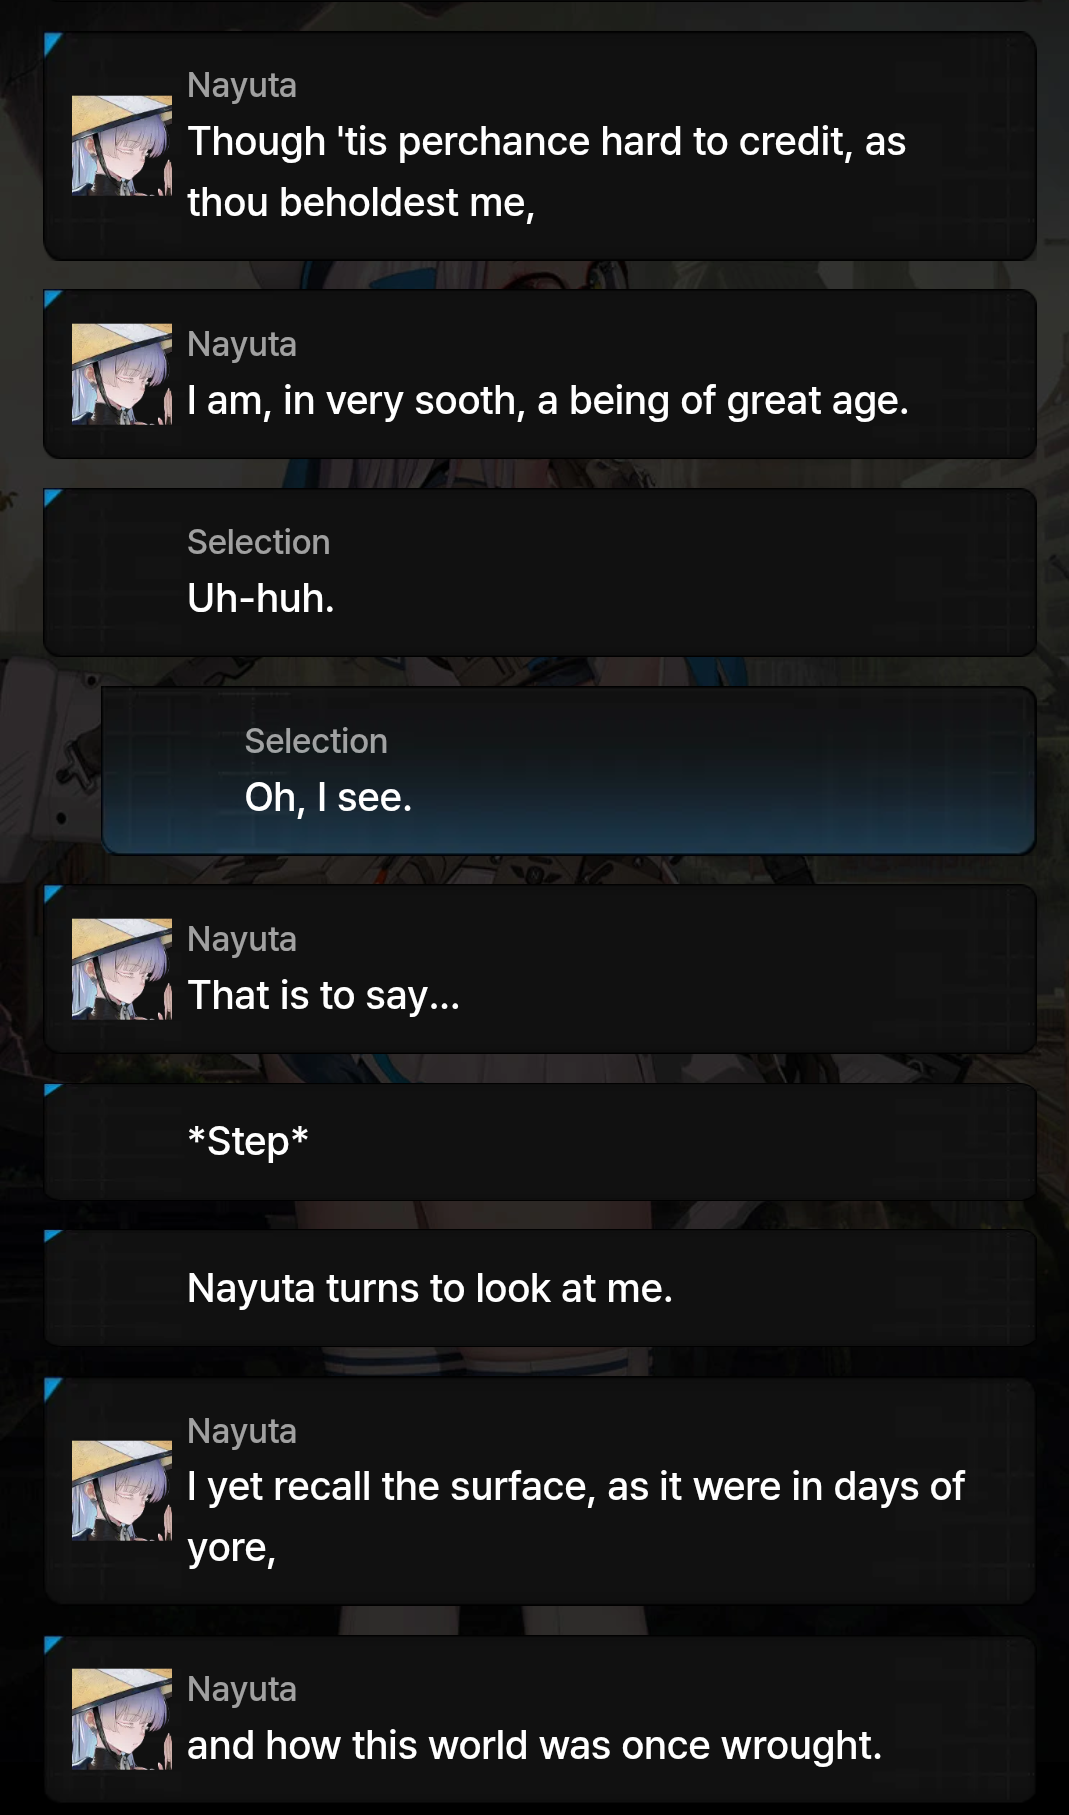Click blue corner marker on "Nayuta turns to look" box

(x=52, y=1236)
